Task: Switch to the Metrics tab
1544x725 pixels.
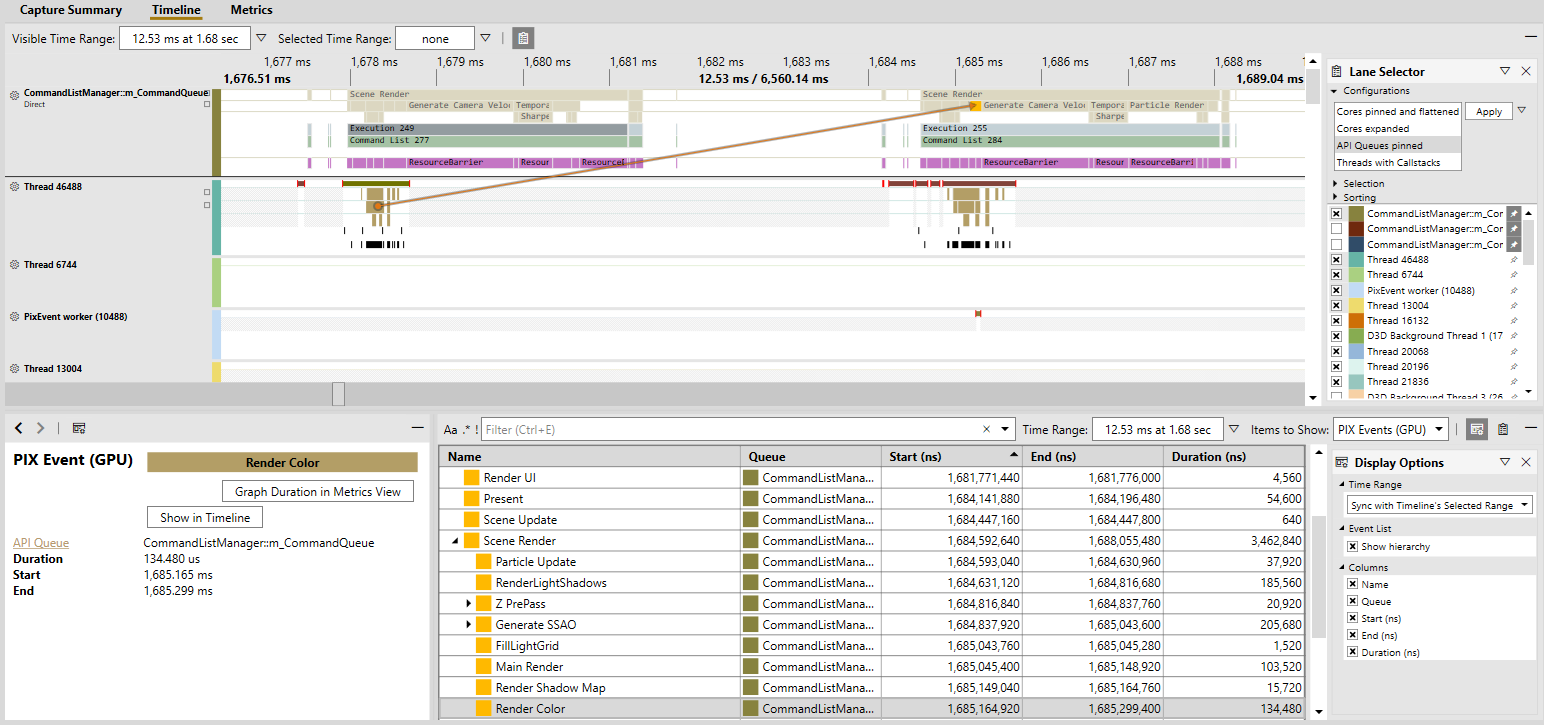Action: [x=252, y=10]
